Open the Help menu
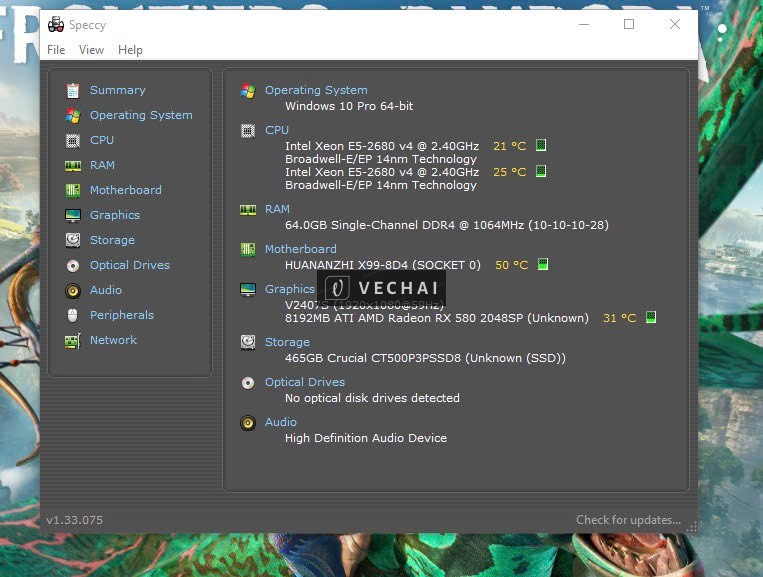This screenshot has width=763, height=577. point(130,50)
